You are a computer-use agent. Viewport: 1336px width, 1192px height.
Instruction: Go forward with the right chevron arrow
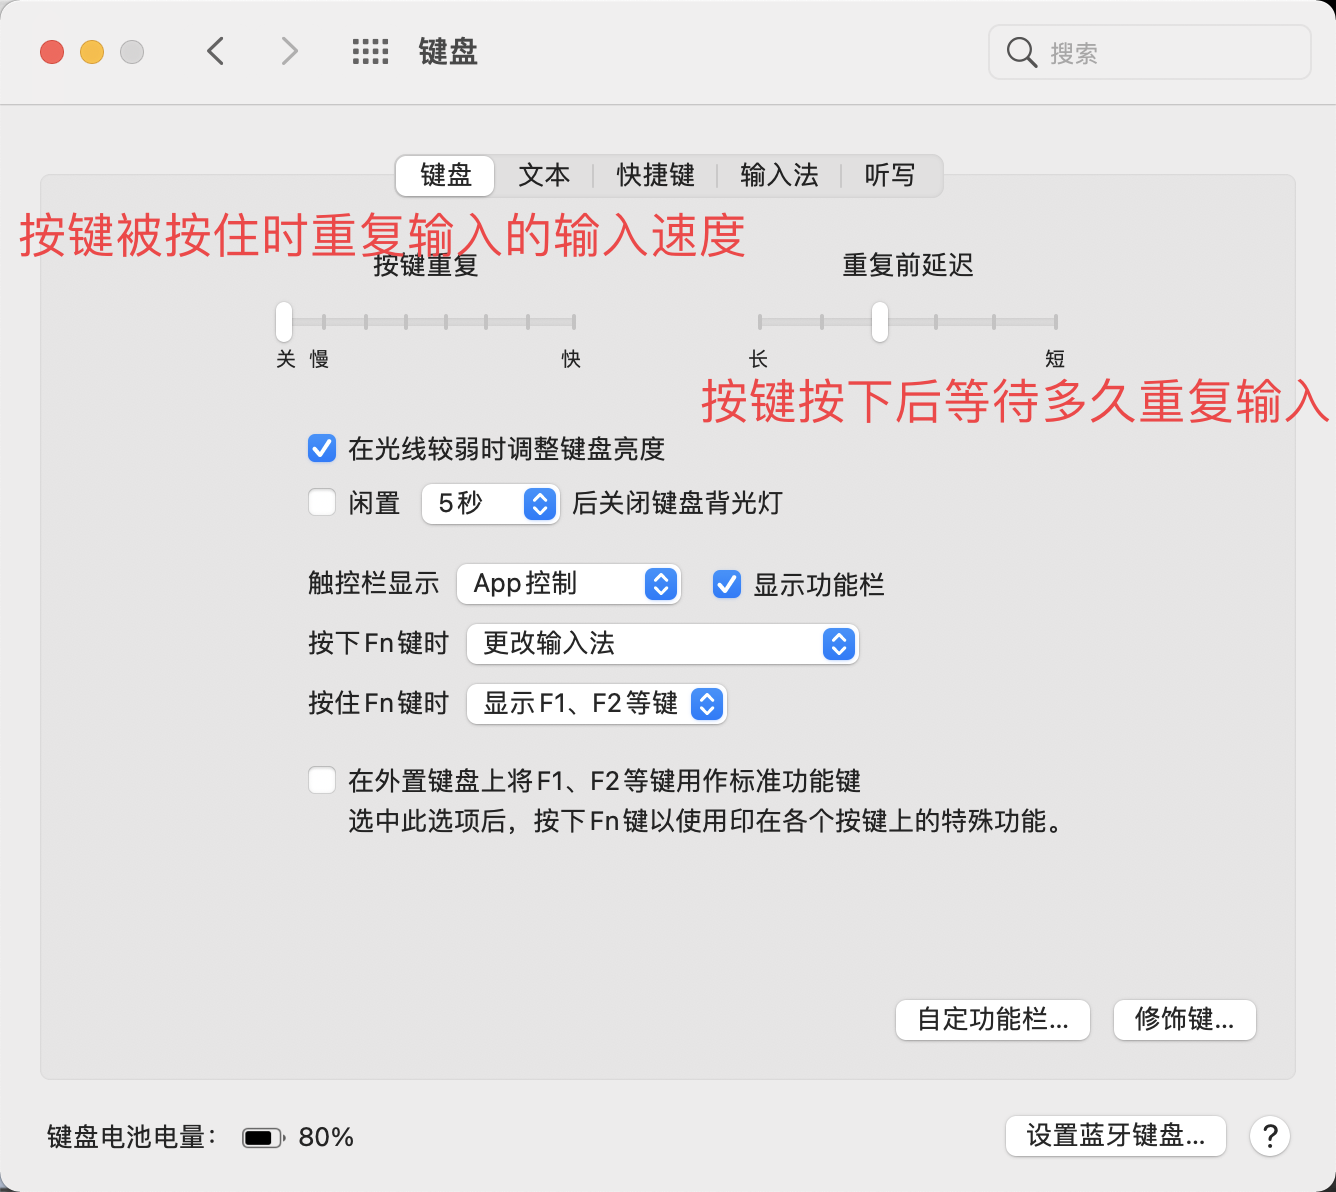click(289, 51)
